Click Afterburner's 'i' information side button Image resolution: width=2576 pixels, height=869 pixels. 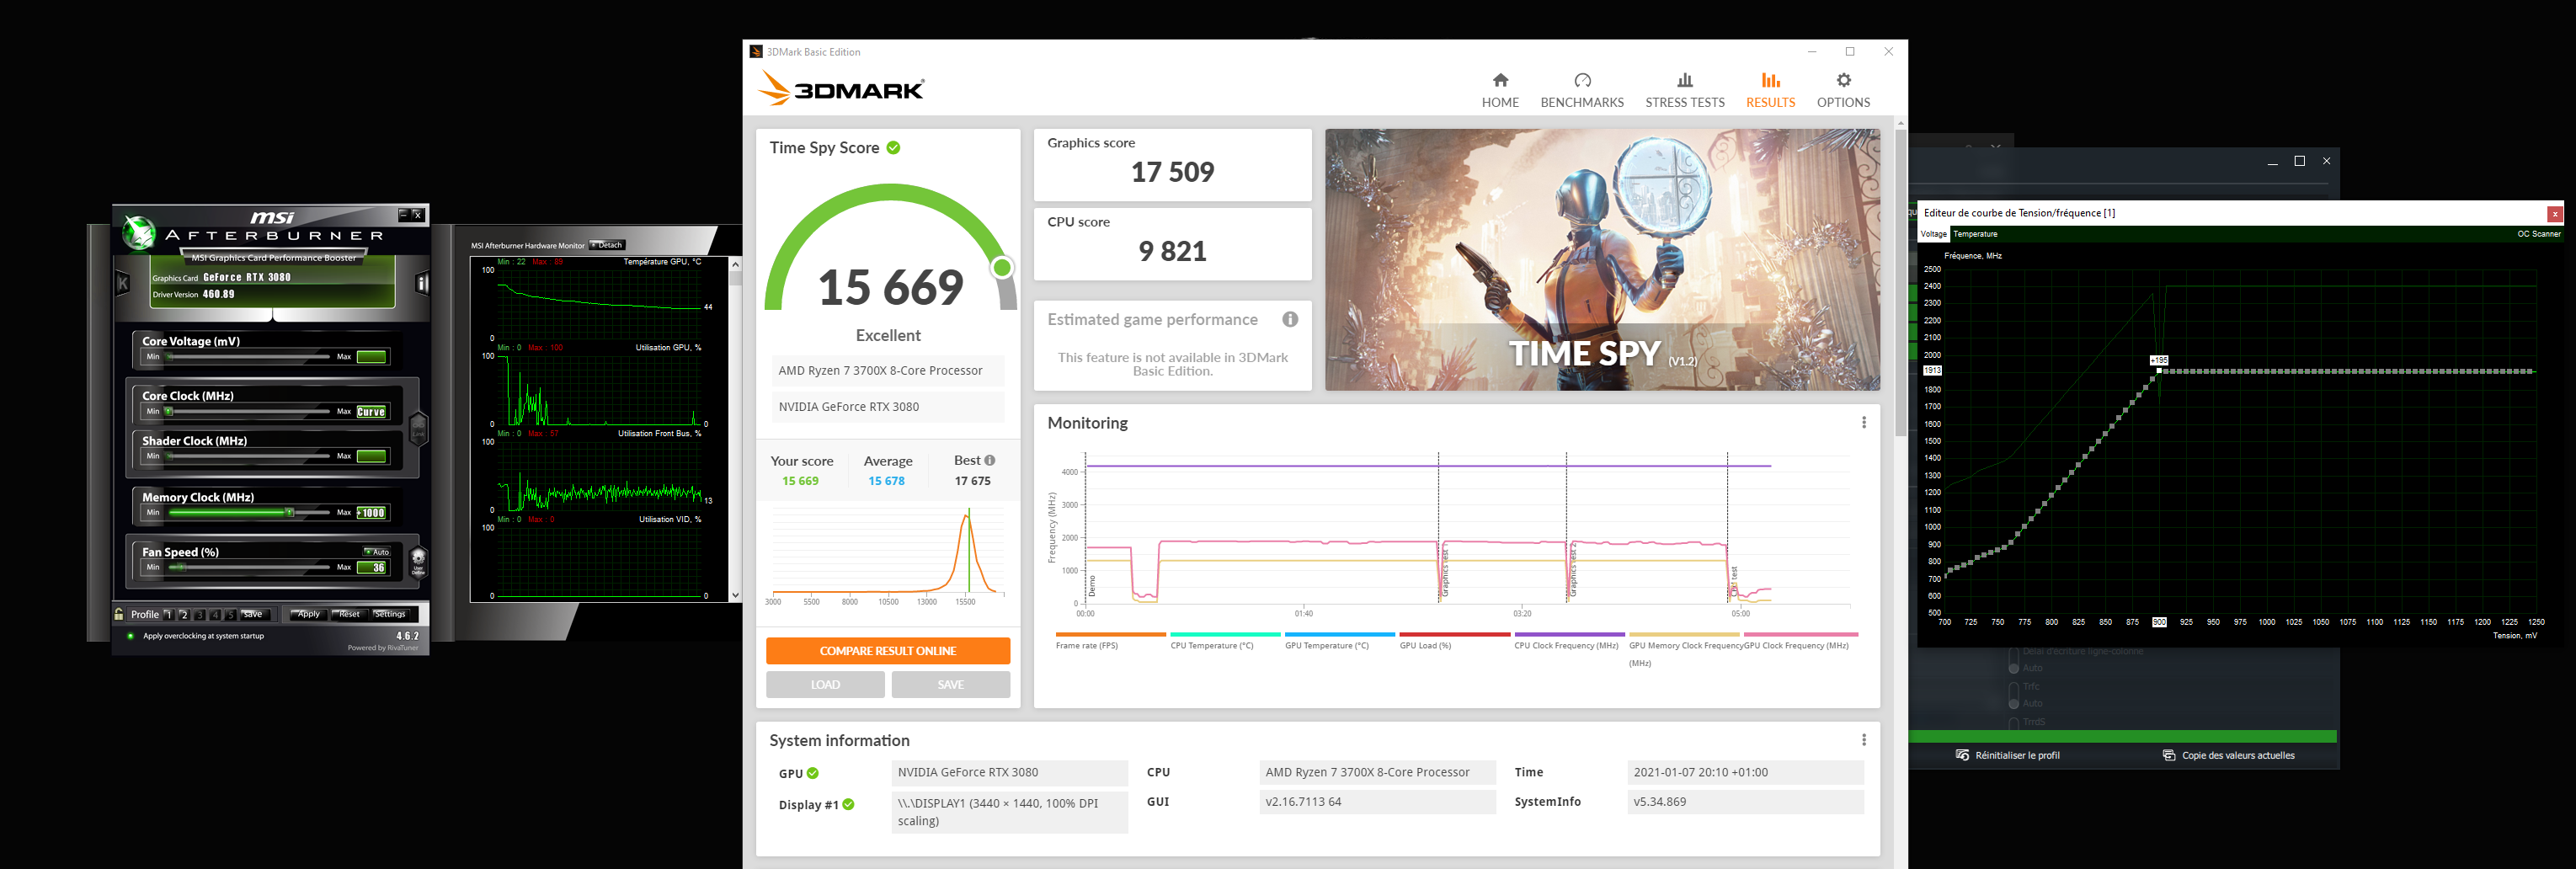pos(422,284)
